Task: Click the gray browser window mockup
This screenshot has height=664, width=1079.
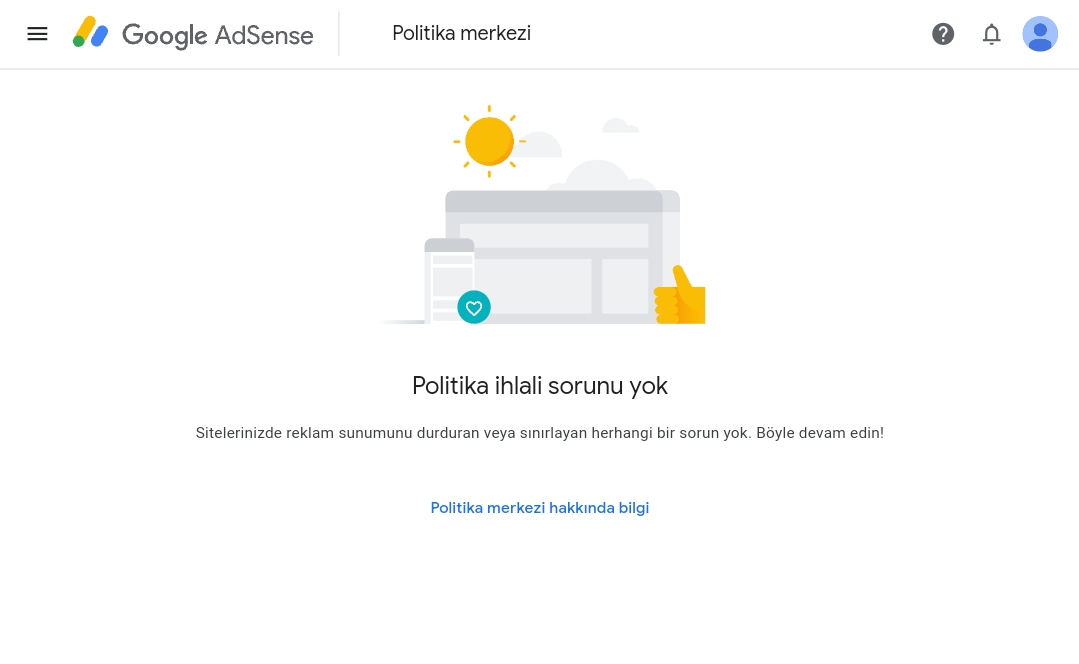Action: point(563,257)
